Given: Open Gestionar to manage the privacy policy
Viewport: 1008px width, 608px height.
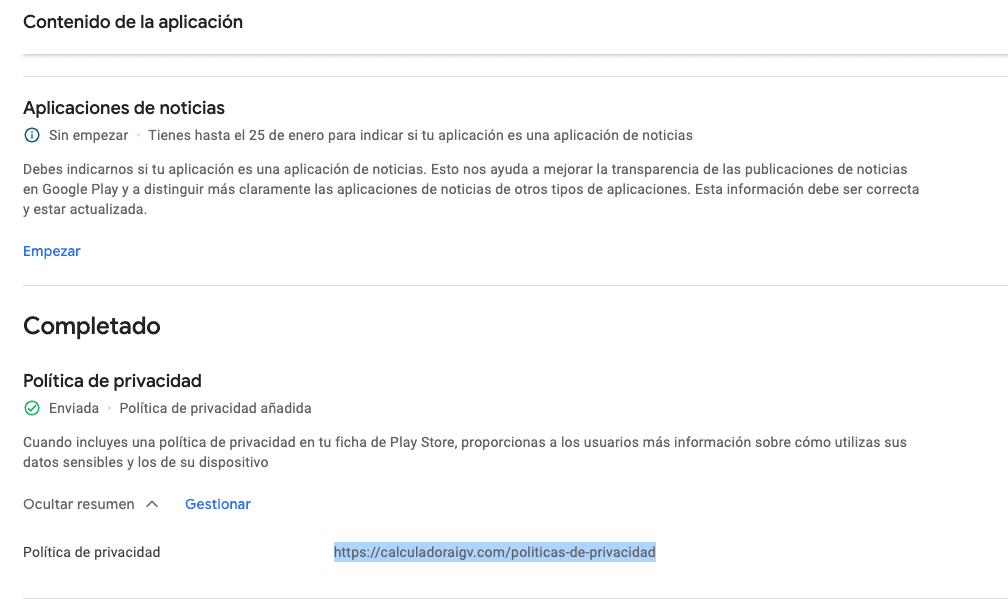Looking at the screenshot, I should click(x=217, y=504).
